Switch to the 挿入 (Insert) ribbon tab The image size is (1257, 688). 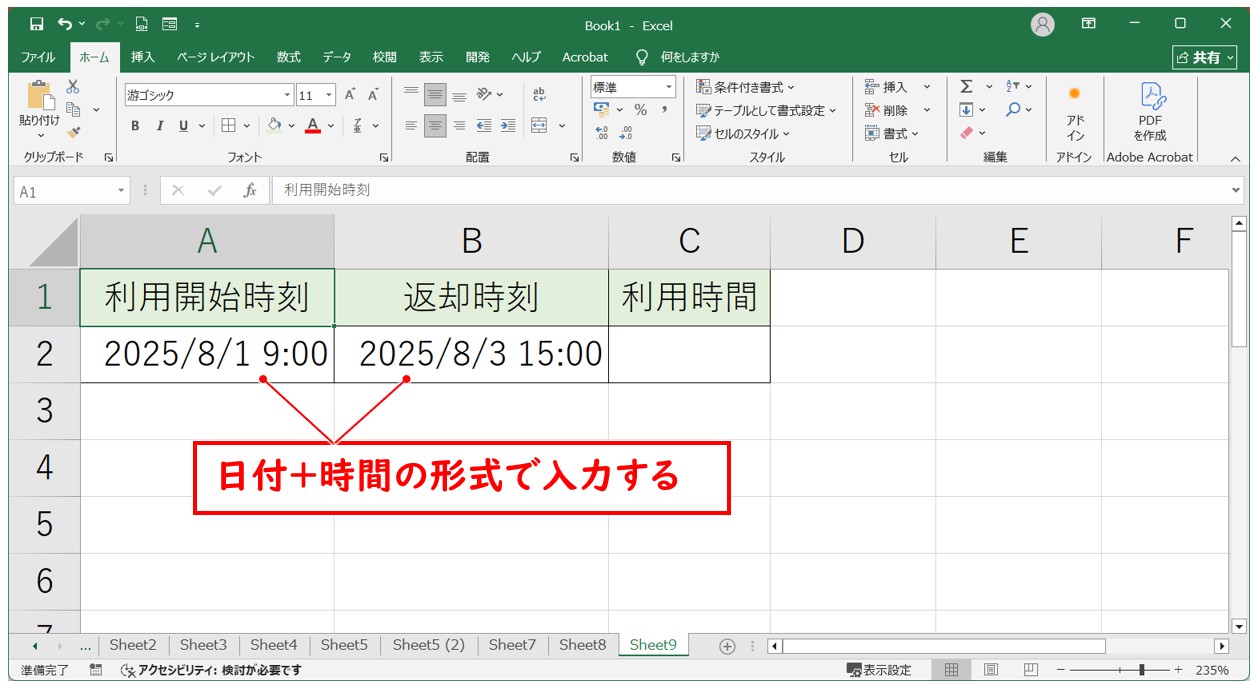pos(143,57)
